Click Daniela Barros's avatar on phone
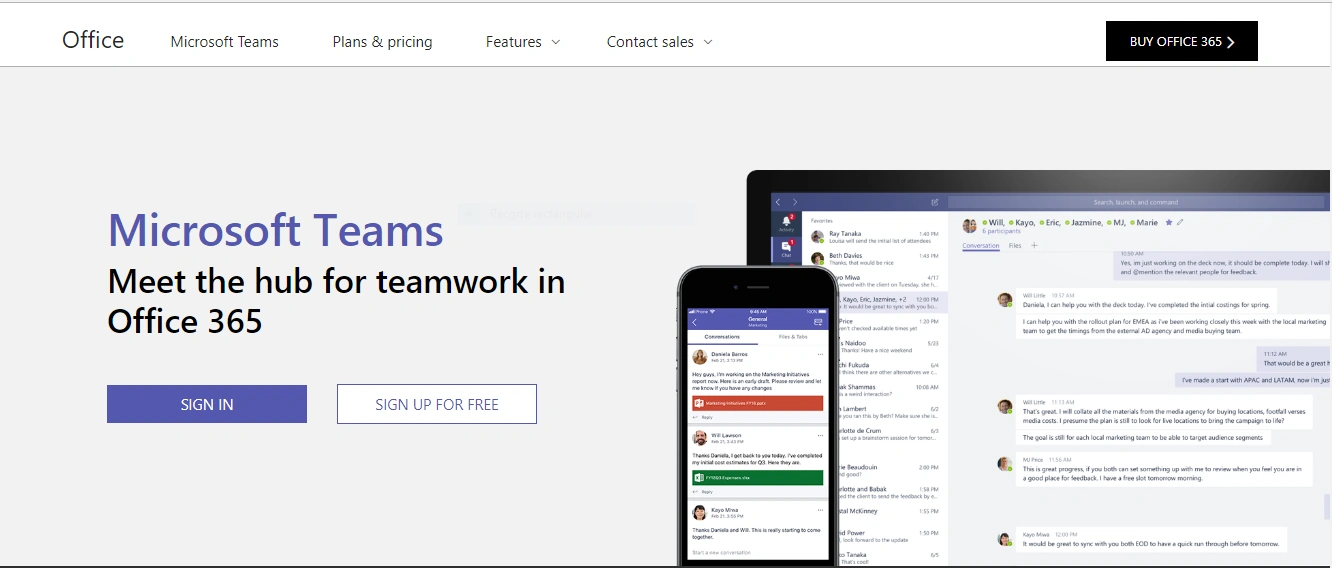The image size is (1332, 568). point(700,357)
